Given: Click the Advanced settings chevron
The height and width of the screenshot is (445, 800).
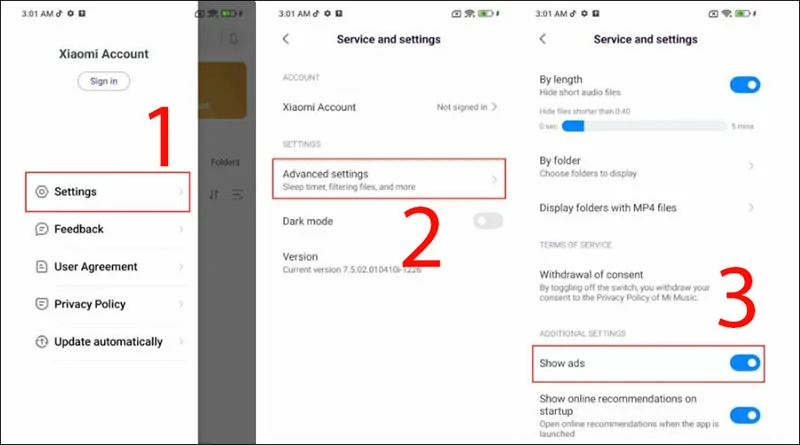Looking at the screenshot, I should tap(494, 179).
